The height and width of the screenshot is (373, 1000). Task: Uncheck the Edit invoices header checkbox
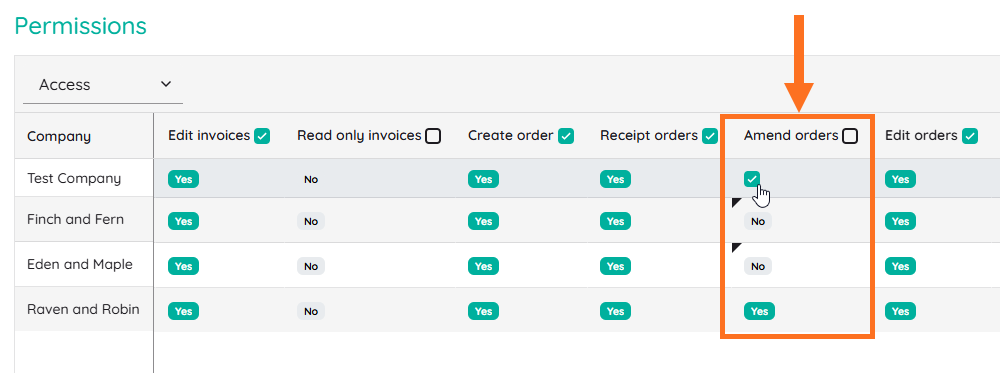pyautogui.click(x=262, y=136)
